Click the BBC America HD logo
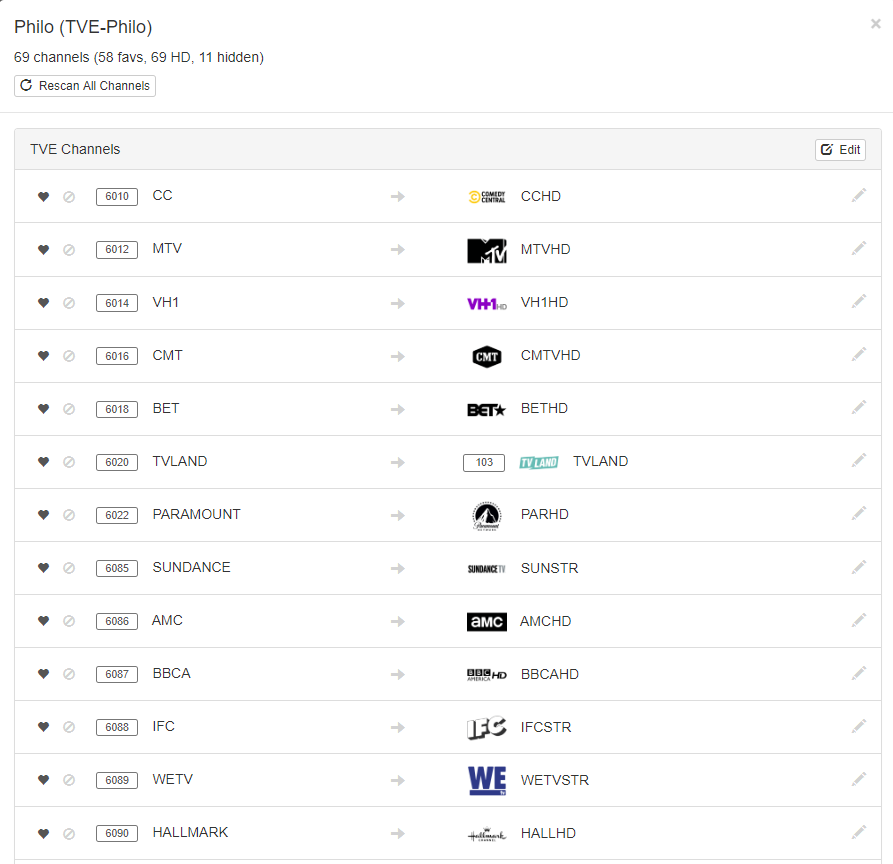 [x=486, y=675]
